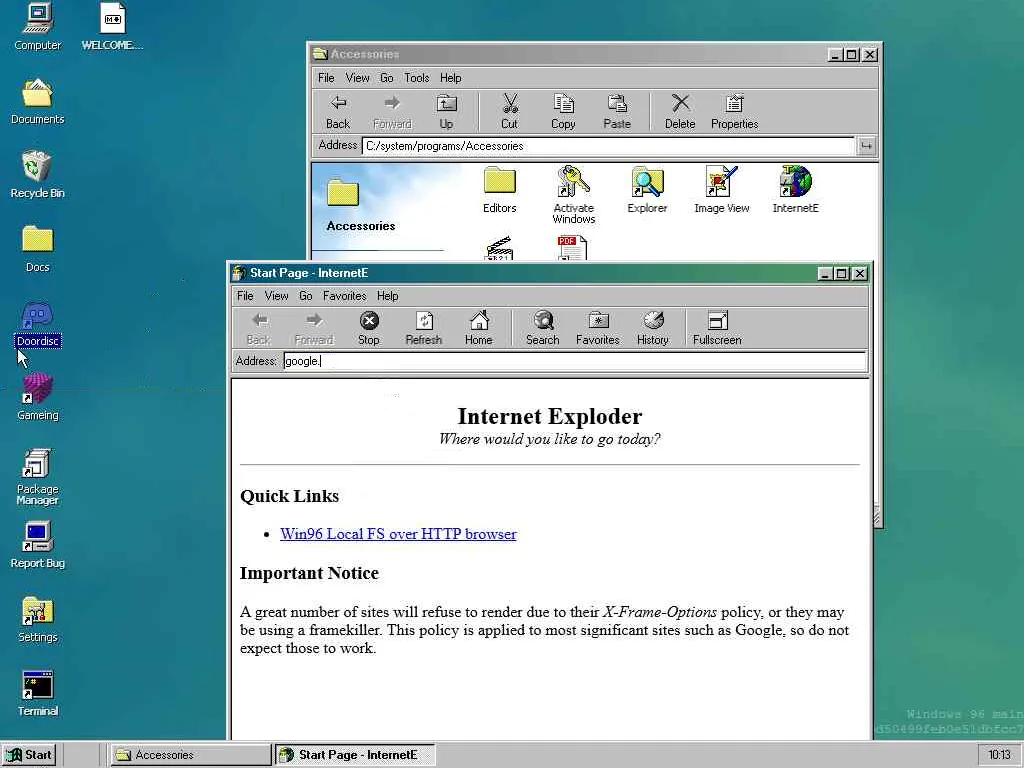Switch to Accessories via the taskbar
This screenshot has width=1024, height=768.
pos(190,755)
